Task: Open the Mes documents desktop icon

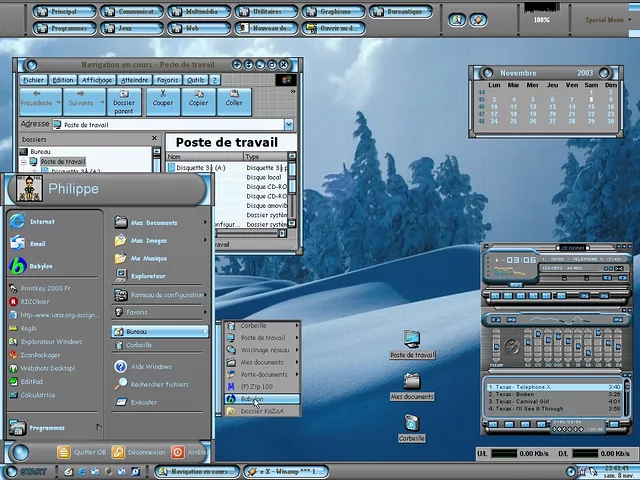Action: click(411, 383)
